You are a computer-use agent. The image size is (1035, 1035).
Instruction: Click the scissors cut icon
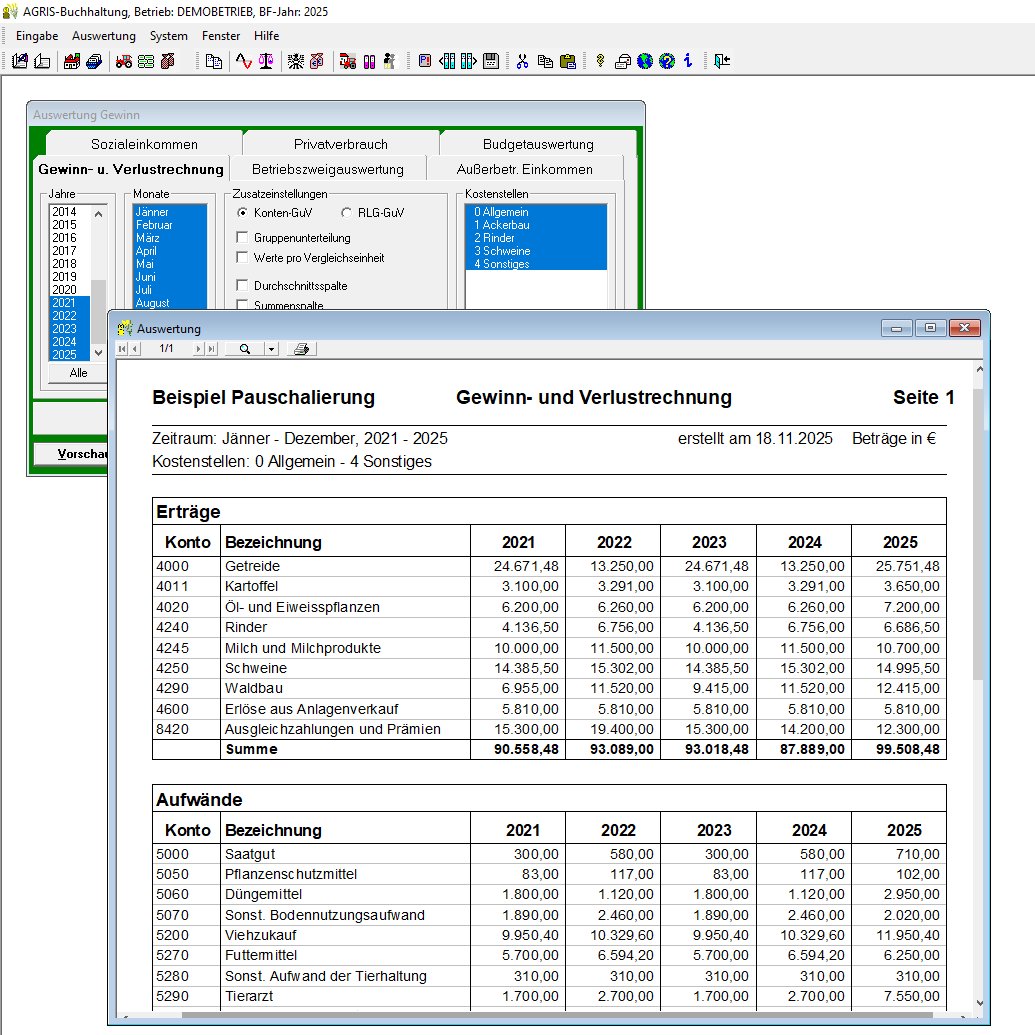[522, 61]
